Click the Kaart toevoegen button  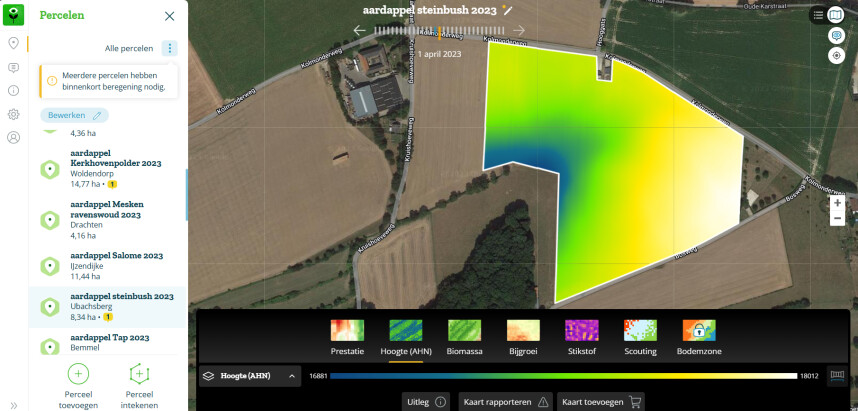coord(600,401)
